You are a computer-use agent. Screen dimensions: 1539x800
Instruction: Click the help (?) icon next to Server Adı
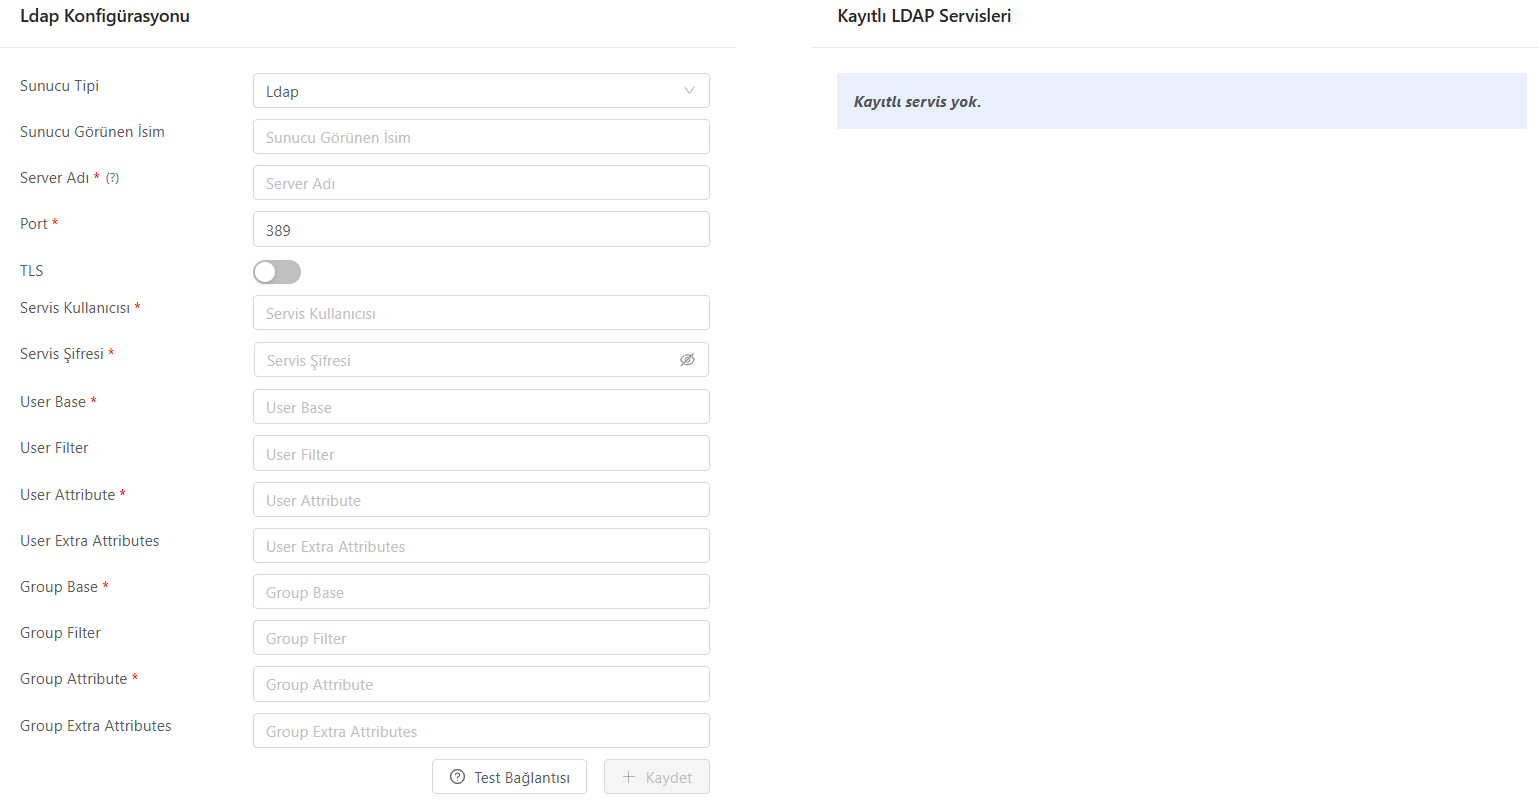point(113,178)
